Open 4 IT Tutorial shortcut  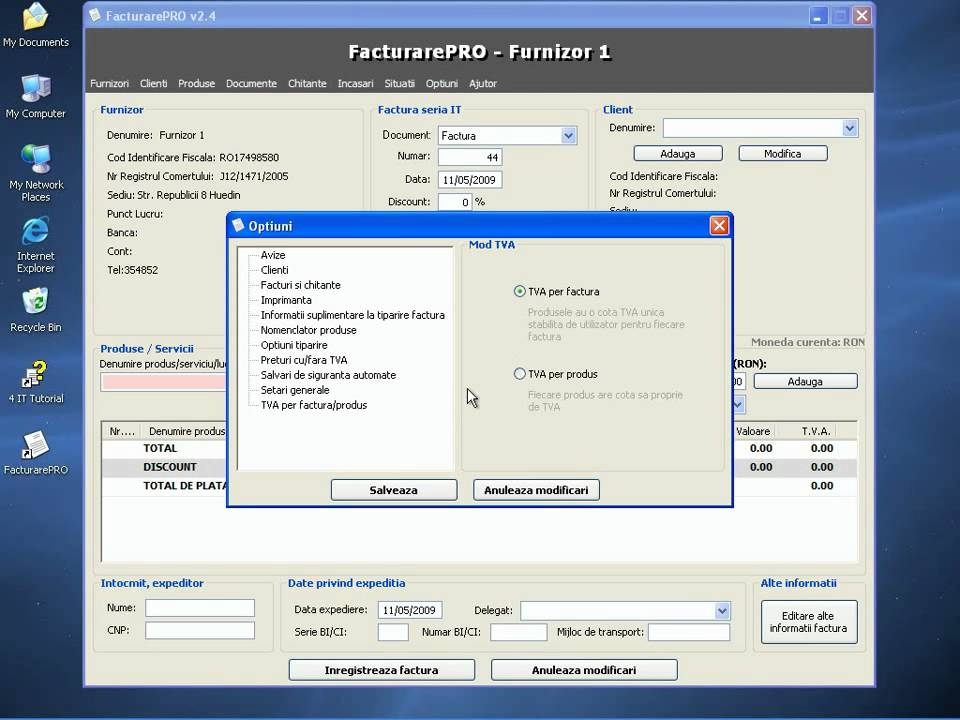[36, 382]
